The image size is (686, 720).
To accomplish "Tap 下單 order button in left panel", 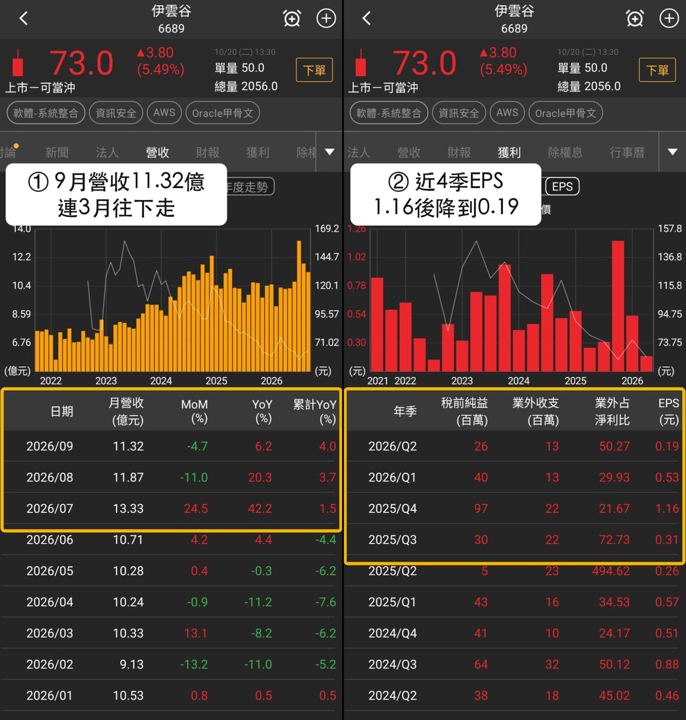I will pos(315,70).
